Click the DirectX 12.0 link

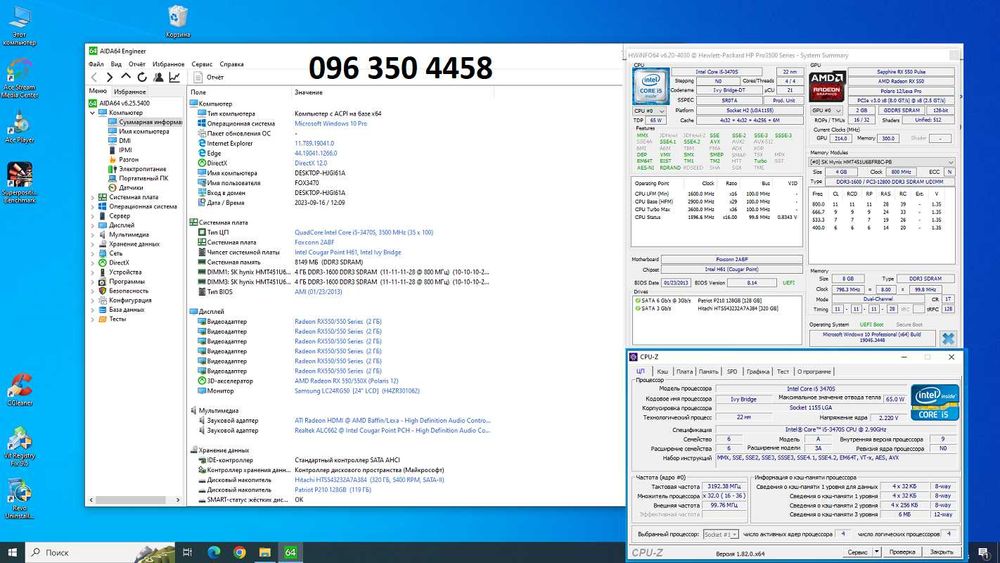click(x=311, y=163)
